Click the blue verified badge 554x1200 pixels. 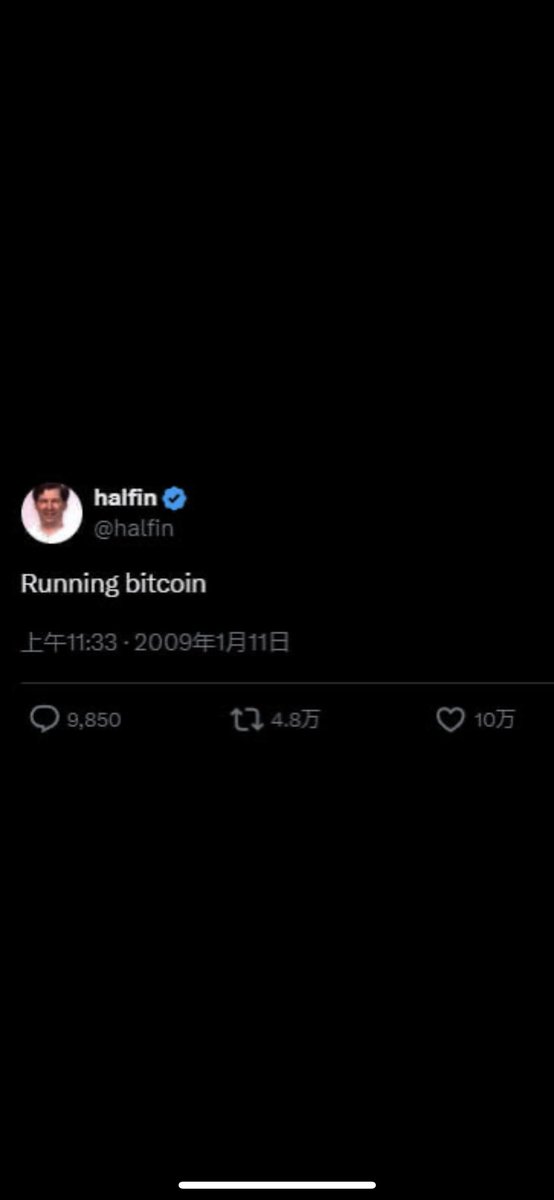175,498
